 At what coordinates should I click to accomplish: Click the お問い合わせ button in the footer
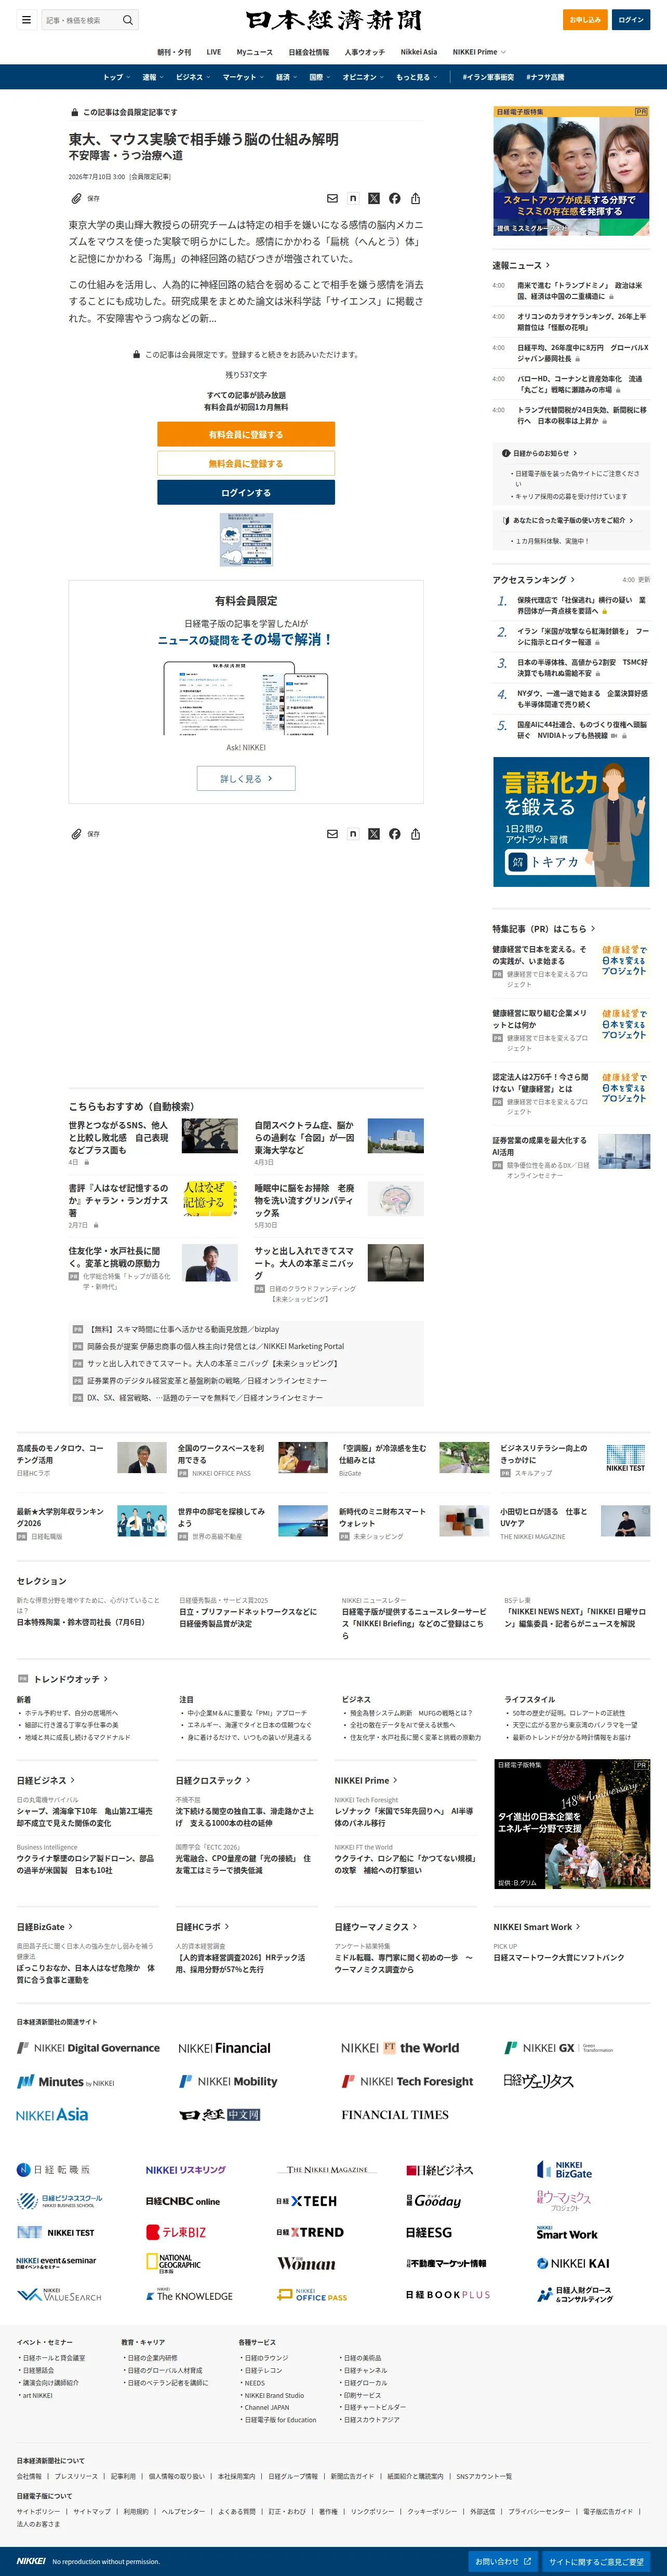click(x=503, y=2561)
